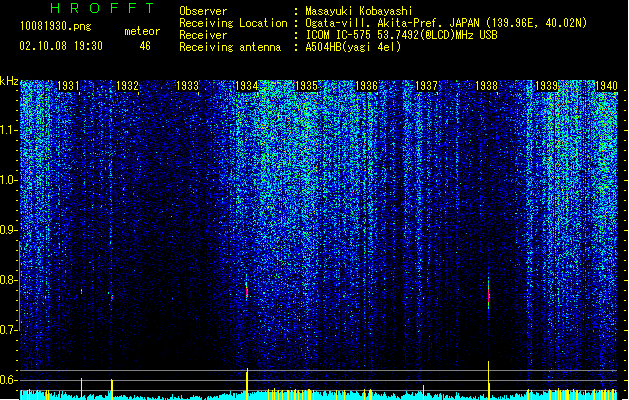Click the ICOM IC-575 53.7492 MHz USB text
This screenshot has width=629, height=400.
tap(402, 35)
